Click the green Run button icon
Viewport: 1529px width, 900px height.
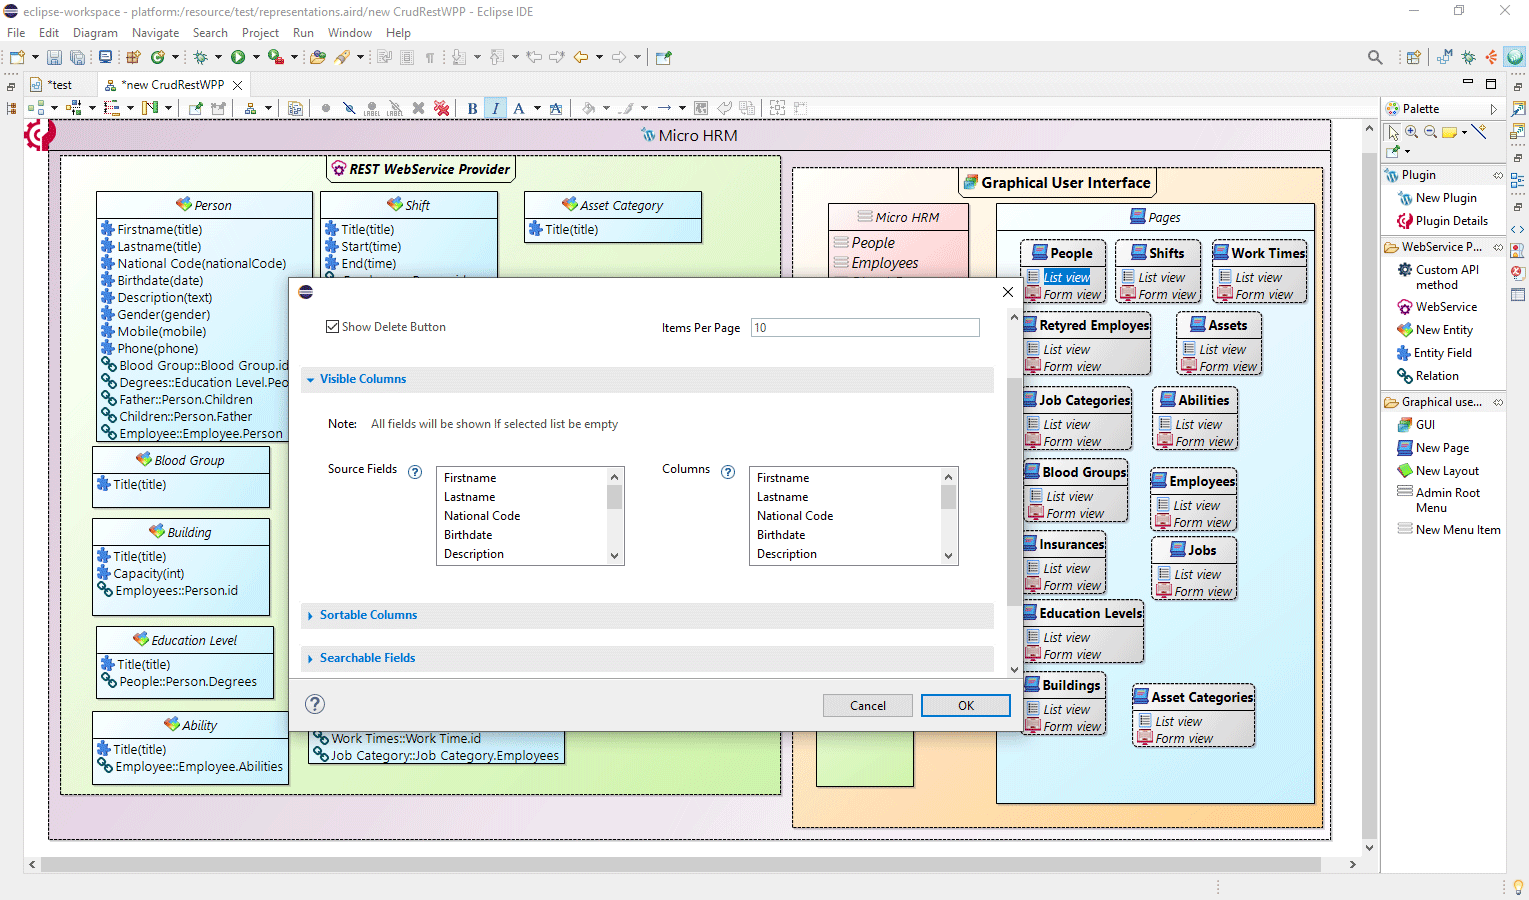[238, 57]
